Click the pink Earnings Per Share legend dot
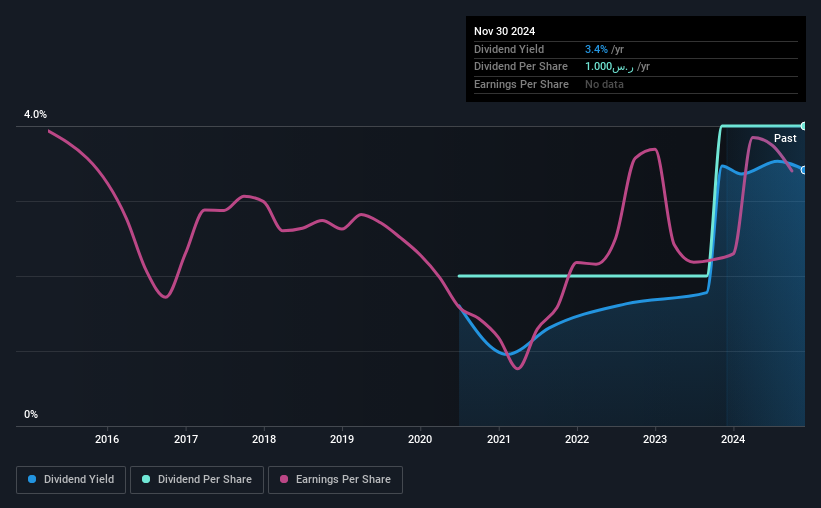Image resolution: width=821 pixels, height=508 pixels. pos(284,479)
